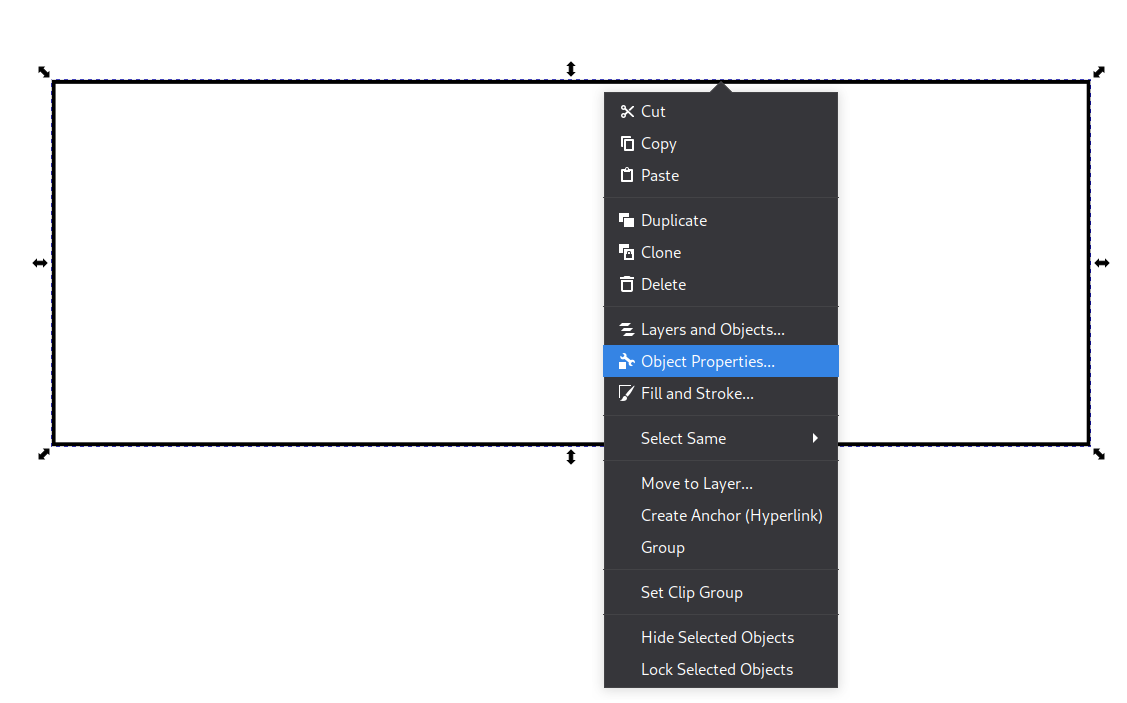The width and height of the screenshot is (1127, 703).
Task: Hide Selected Objects via menu
Action: tap(717, 637)
